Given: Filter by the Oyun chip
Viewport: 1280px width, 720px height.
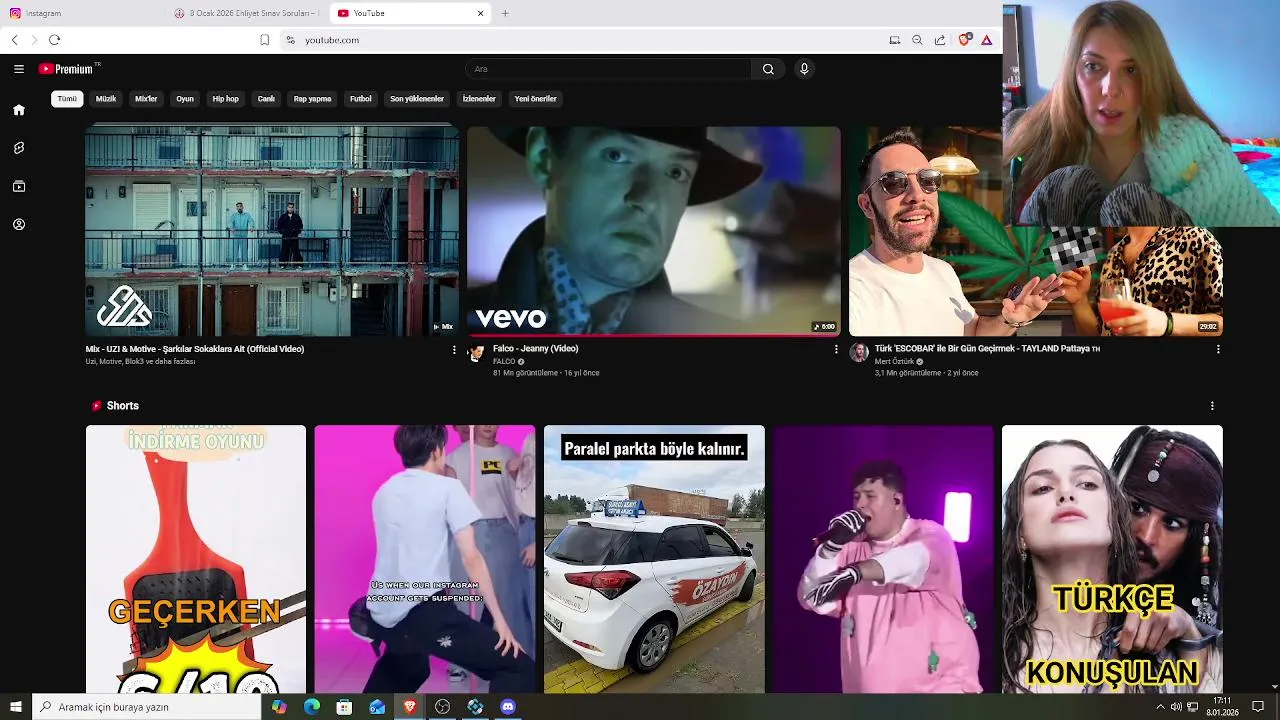Looking at the screenshot, I should [x=185, y=99].
